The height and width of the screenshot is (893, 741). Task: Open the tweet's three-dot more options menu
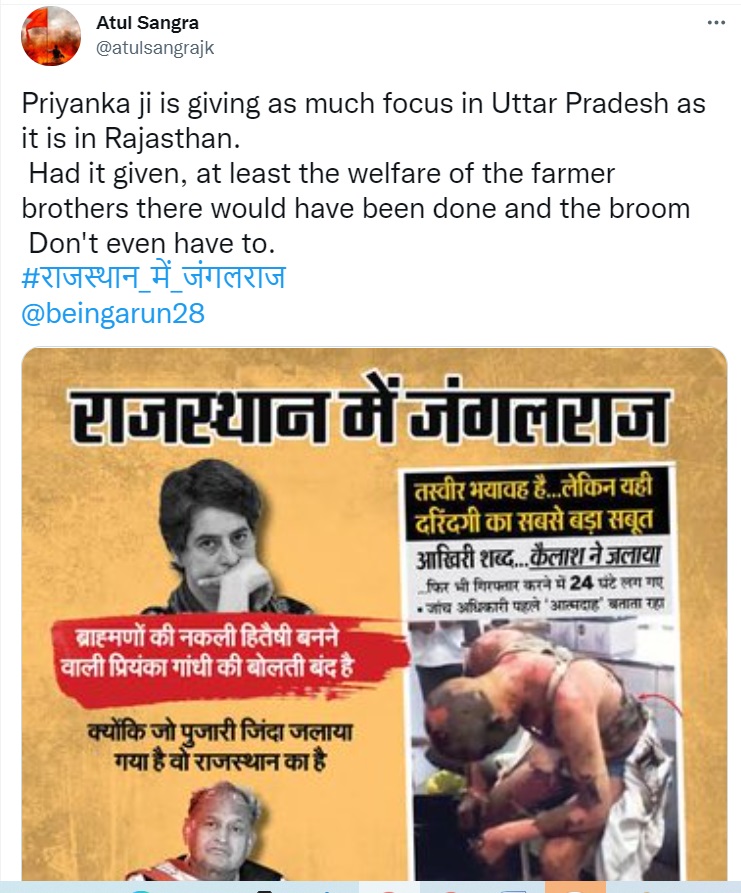pos(716,23)
